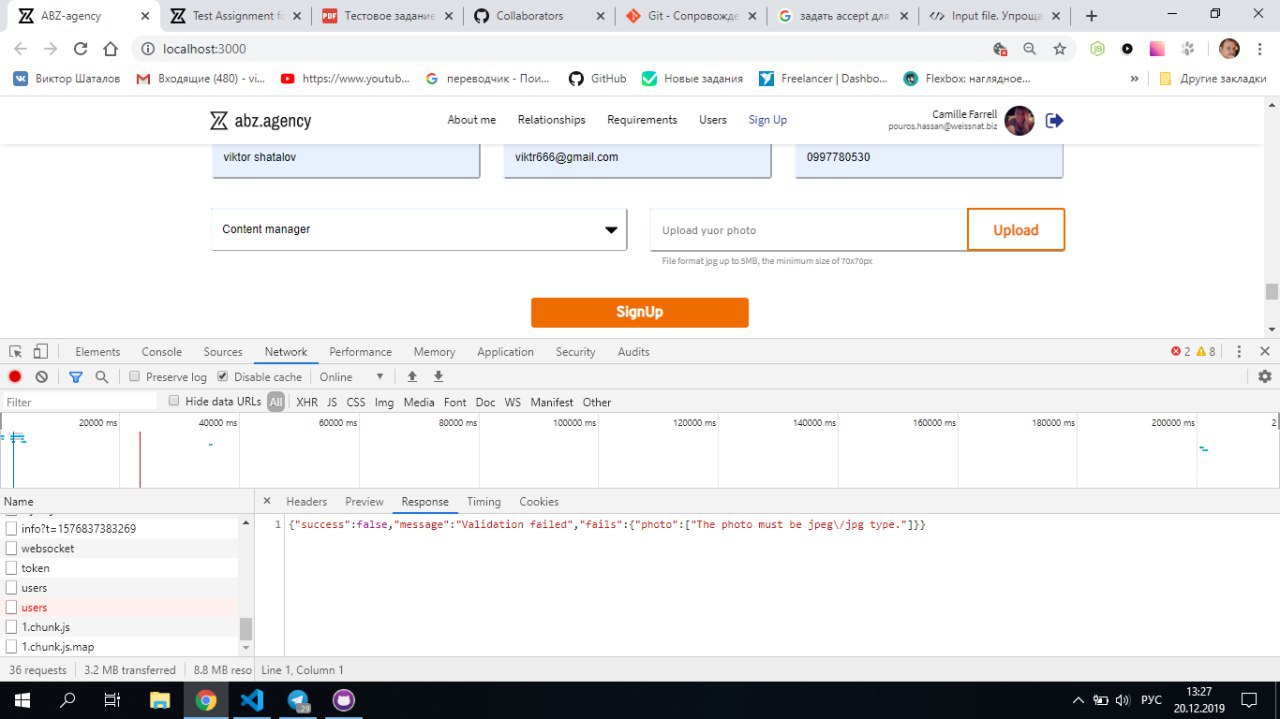
Task: Switch to the Console panel tab
Action: point(162,351)
